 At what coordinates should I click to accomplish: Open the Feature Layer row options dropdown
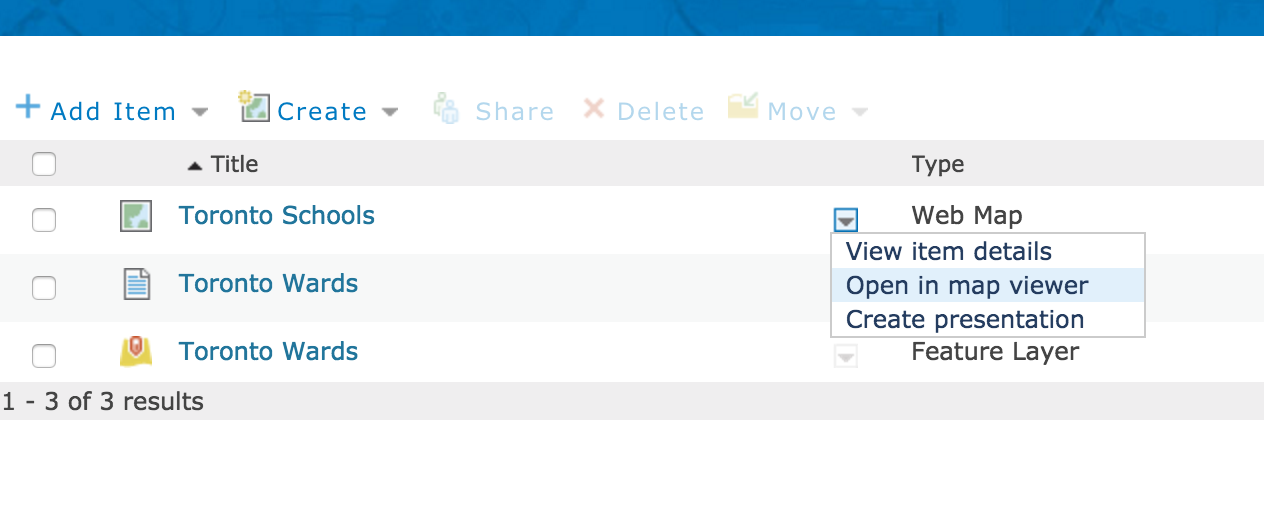[846, 355]
